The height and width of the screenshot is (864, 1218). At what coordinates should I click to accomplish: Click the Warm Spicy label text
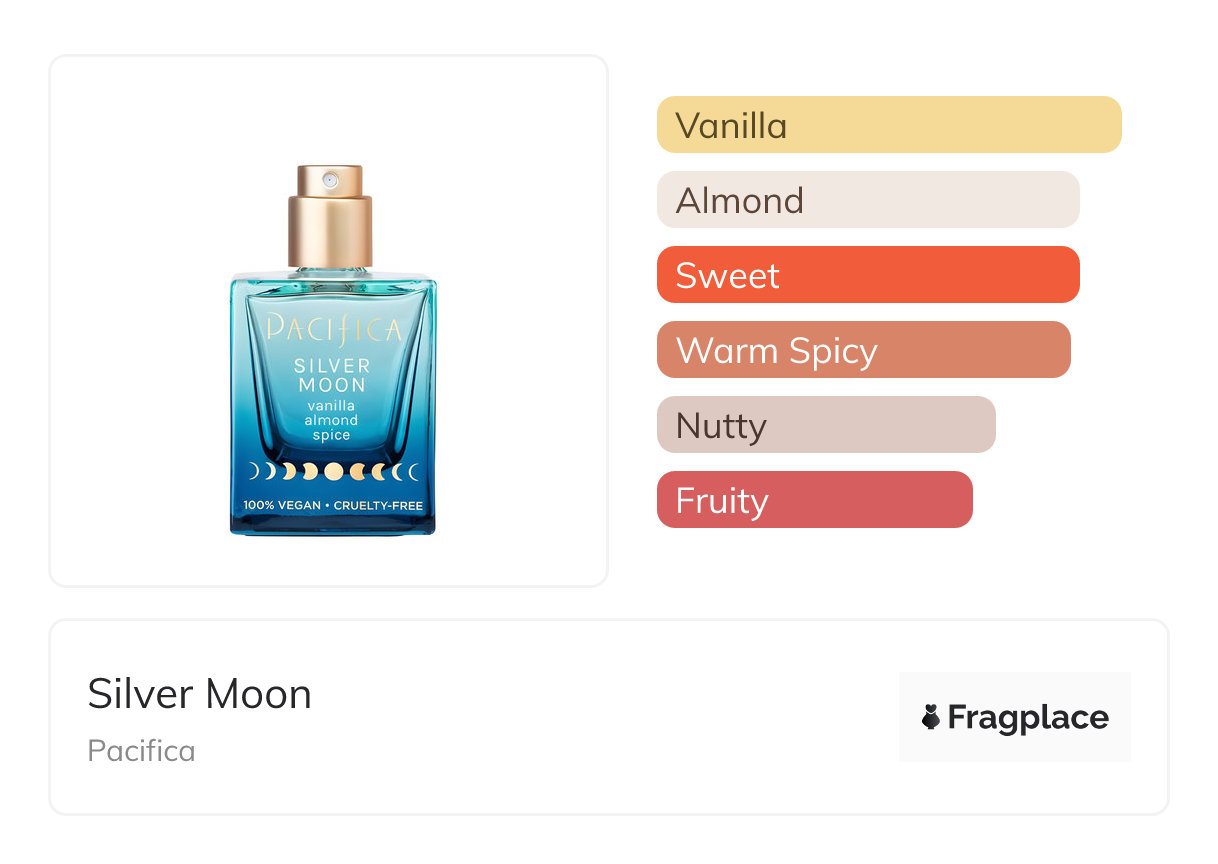[x=777, y=352]
